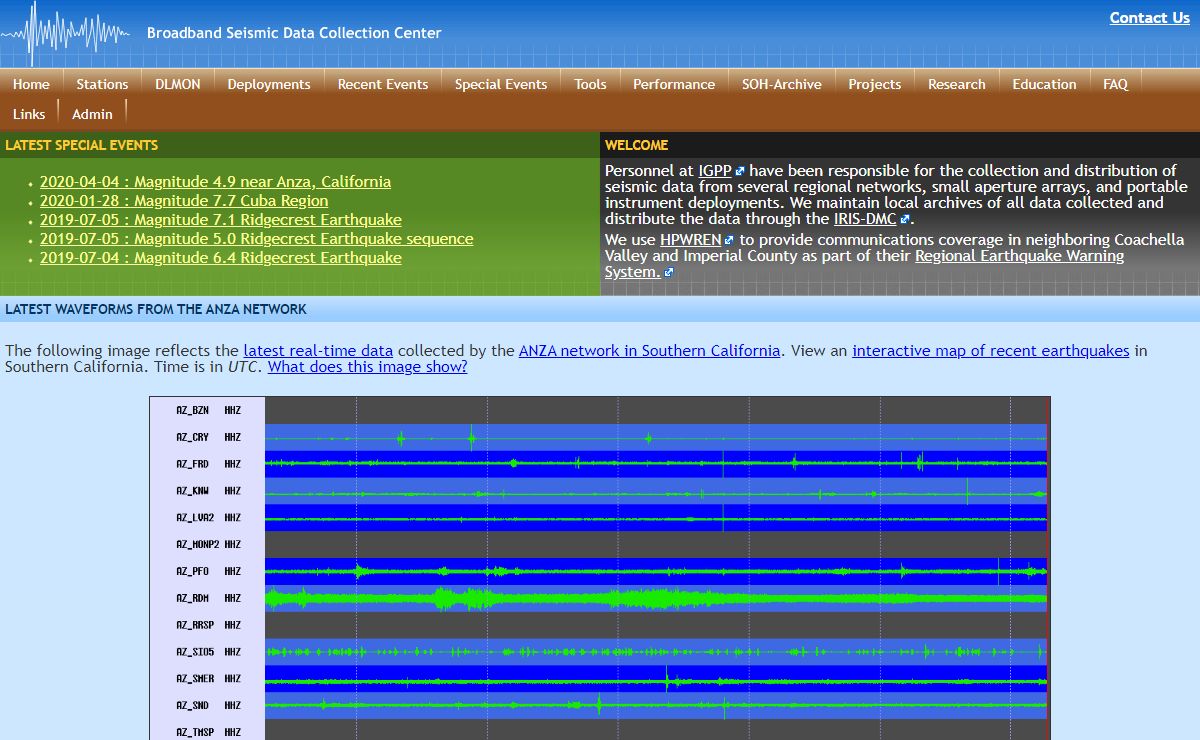The width and height of the screenshot is (1200, 740).
Task: Open interactive map of recent earthquakes link
Action: point(991,351)
